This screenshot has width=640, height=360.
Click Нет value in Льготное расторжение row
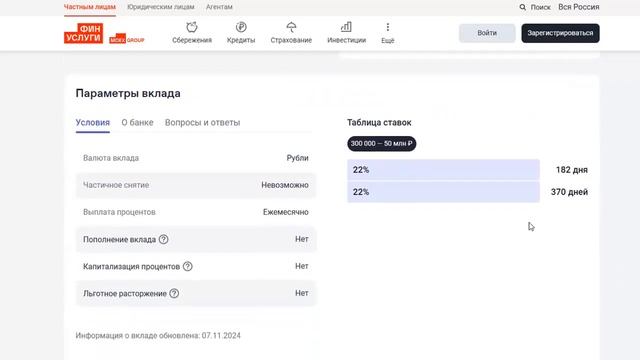coord(302,293)
